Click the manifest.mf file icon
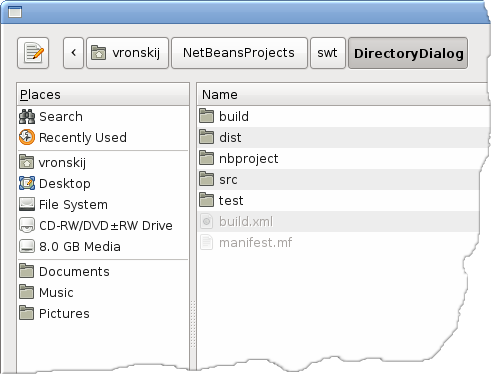Image resolution: width=491 pixels, height=374 pixels. coord(207,242)
